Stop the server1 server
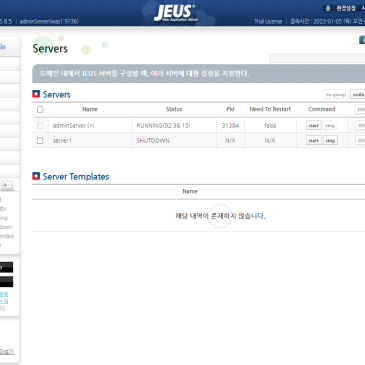This screenshot has height=365, width=365. point(330,140)
